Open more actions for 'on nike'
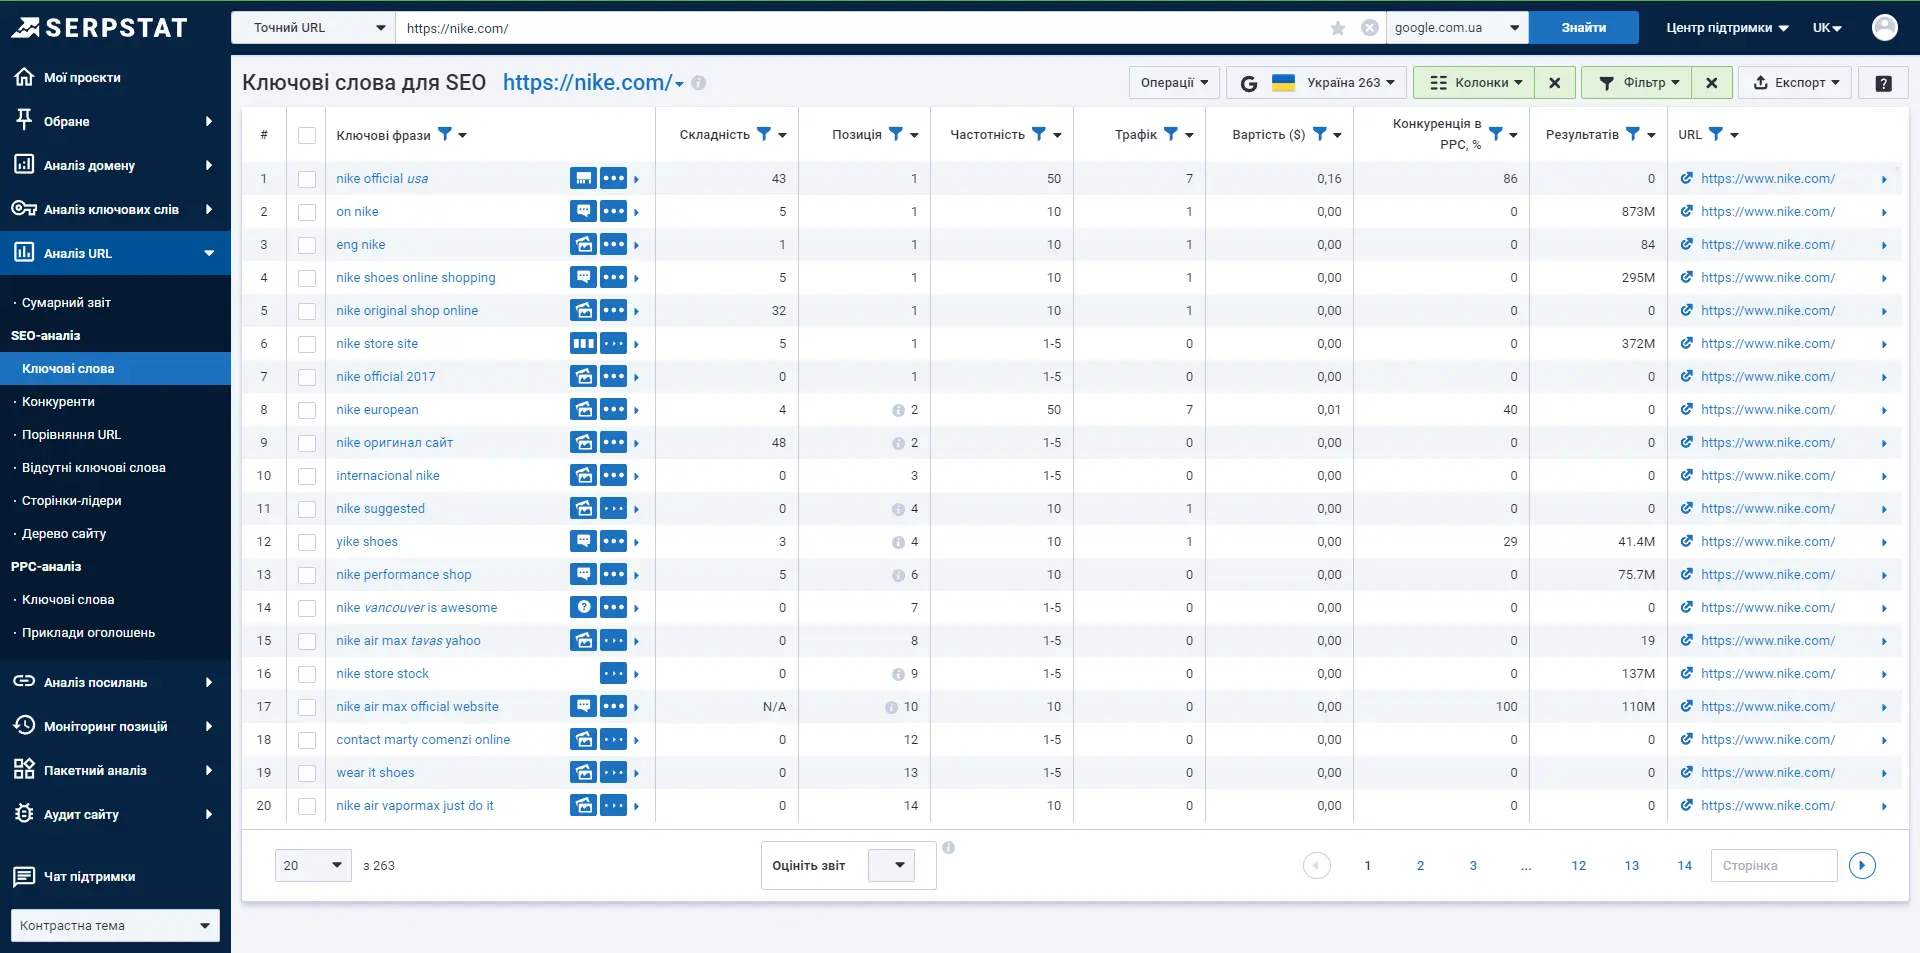This screenshot has height=953, width=1920. pos(613,211)
